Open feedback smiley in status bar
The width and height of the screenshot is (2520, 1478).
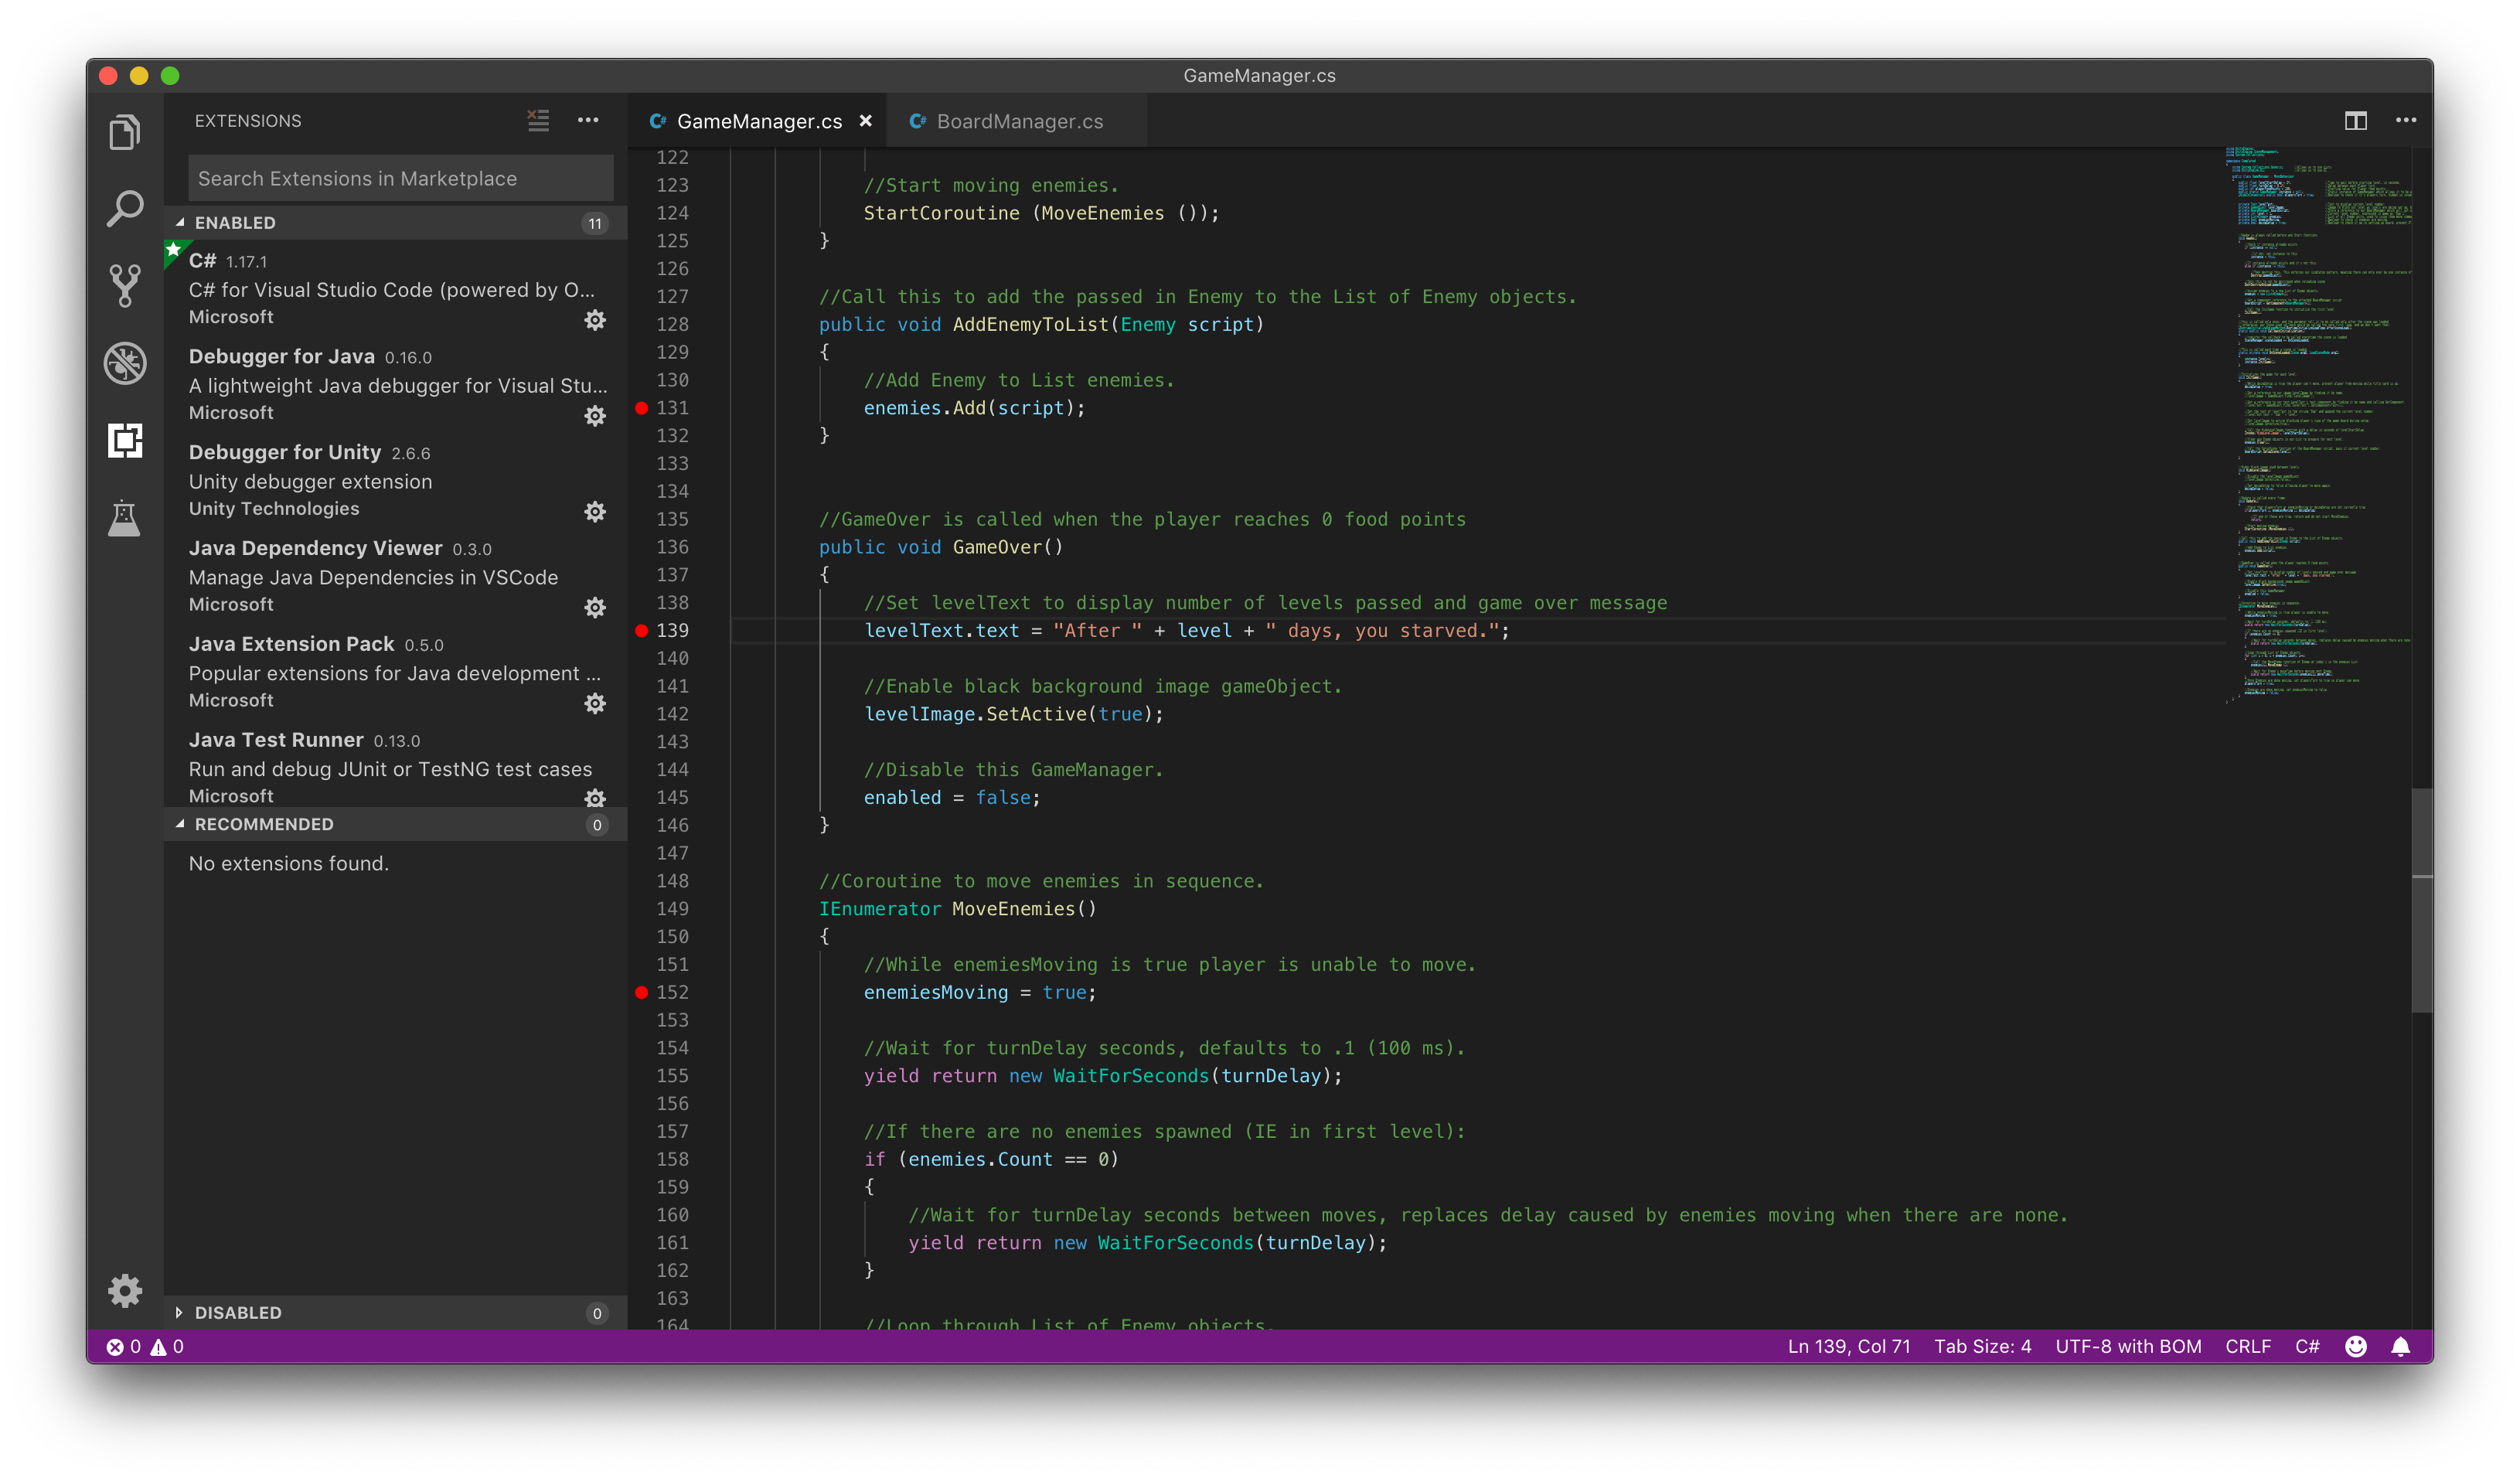coord(2356,1346)
